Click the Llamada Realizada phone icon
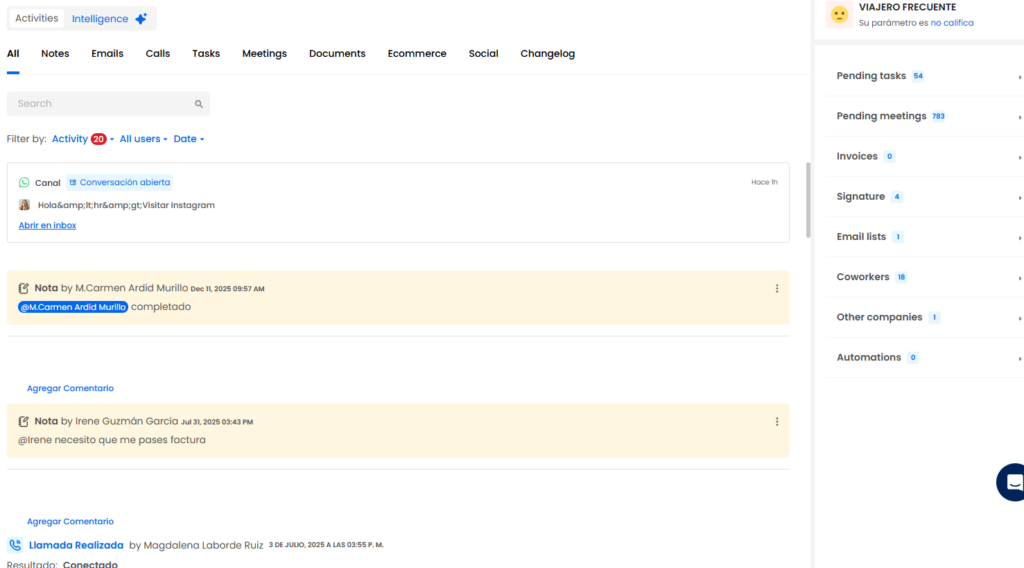 15,545
